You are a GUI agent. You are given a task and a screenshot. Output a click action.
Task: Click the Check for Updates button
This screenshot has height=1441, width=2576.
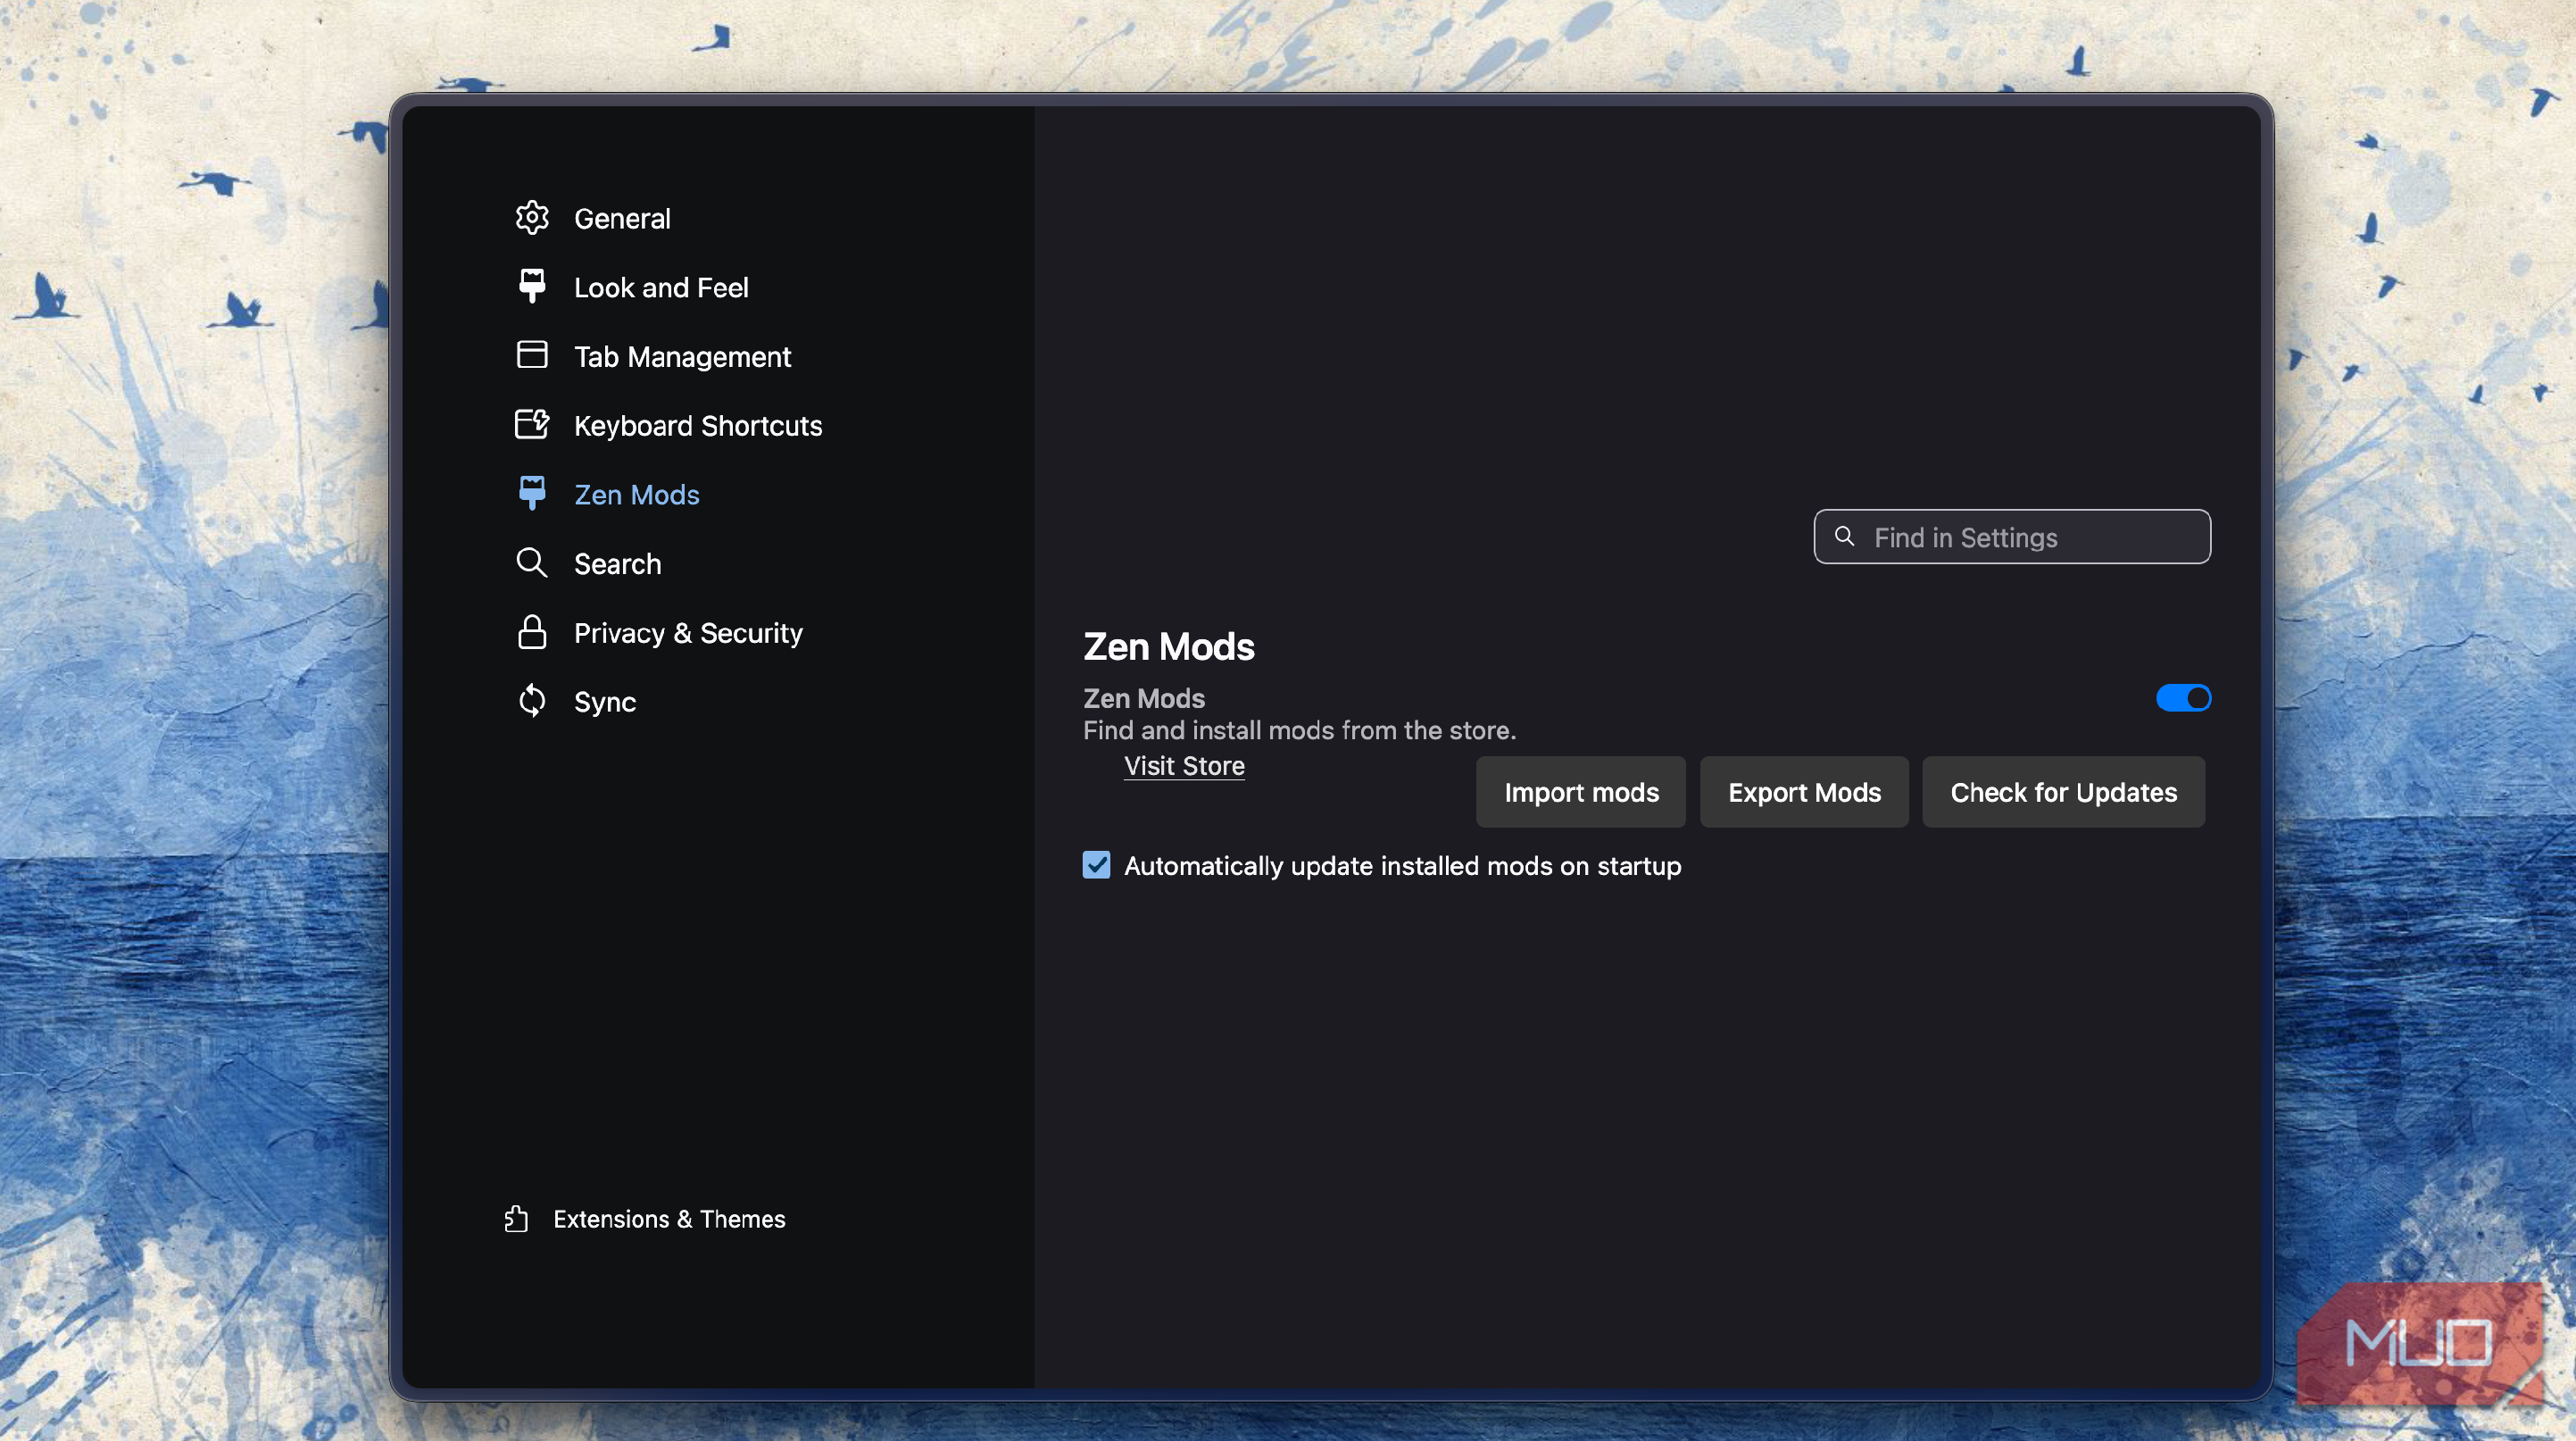pos(2063,791)
